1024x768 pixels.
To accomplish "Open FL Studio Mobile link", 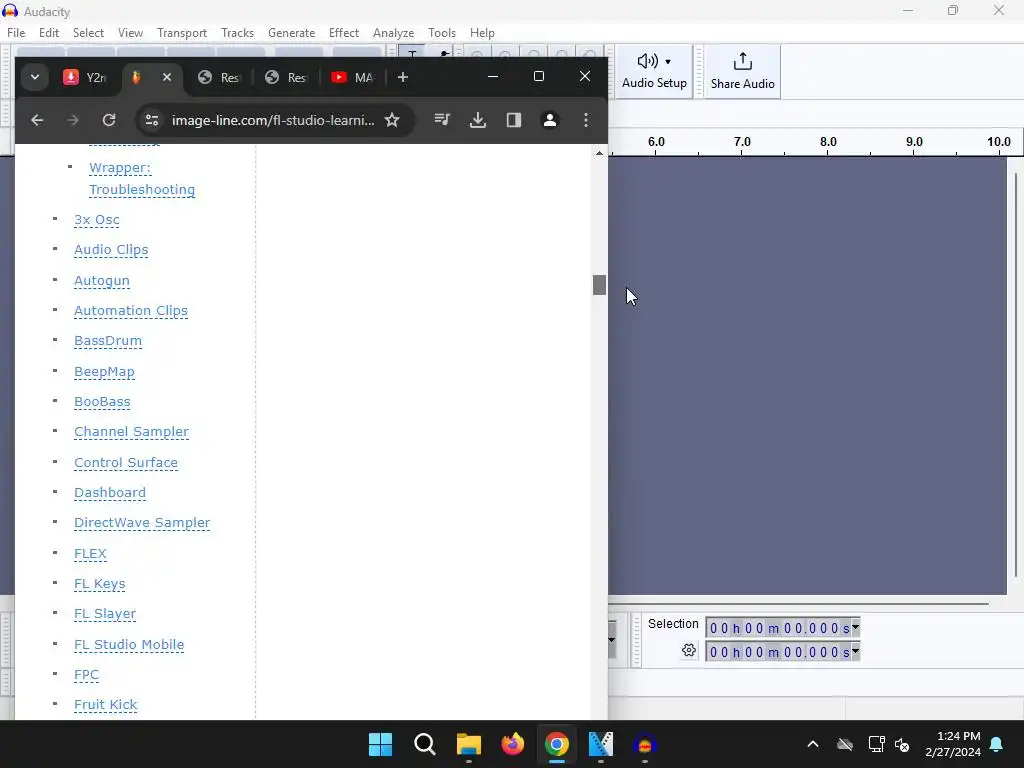I will (129, 644).
